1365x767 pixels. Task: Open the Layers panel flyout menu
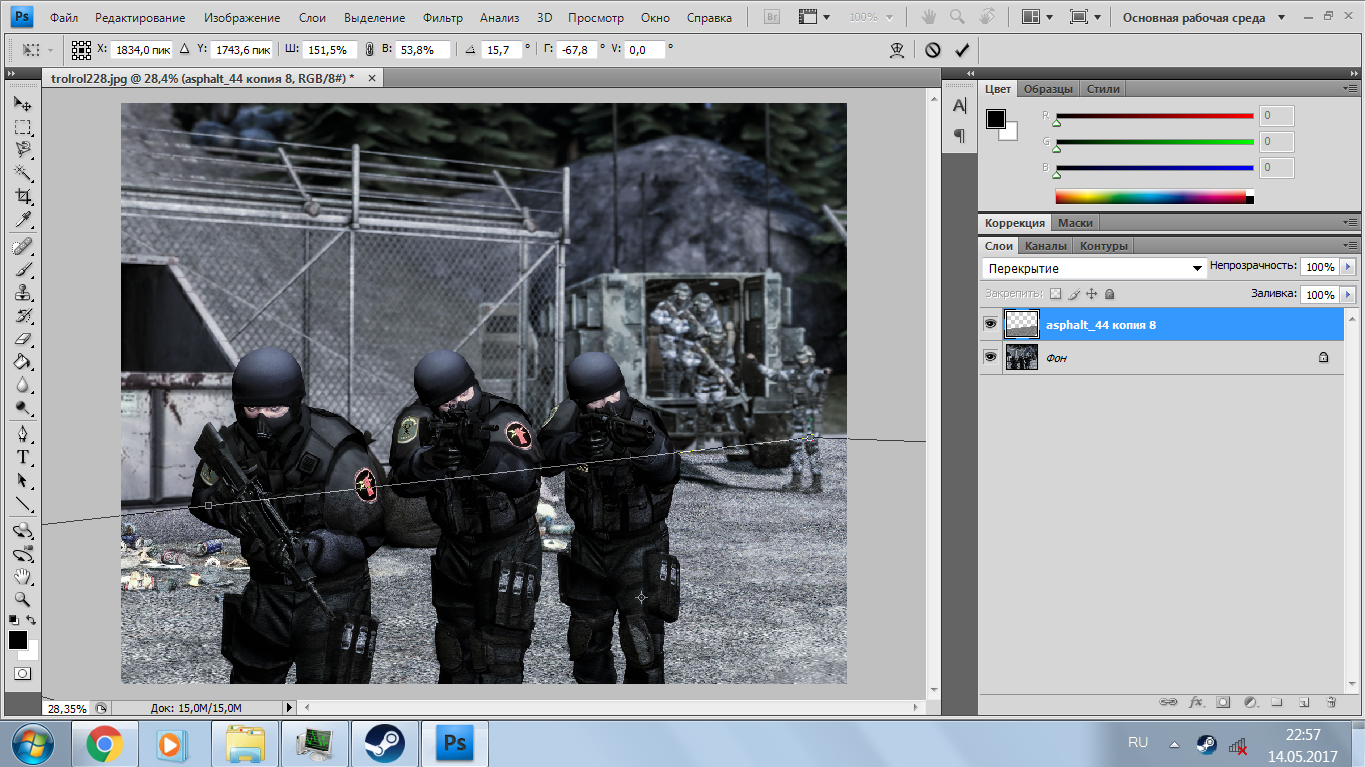click(x=1349, y=246)
